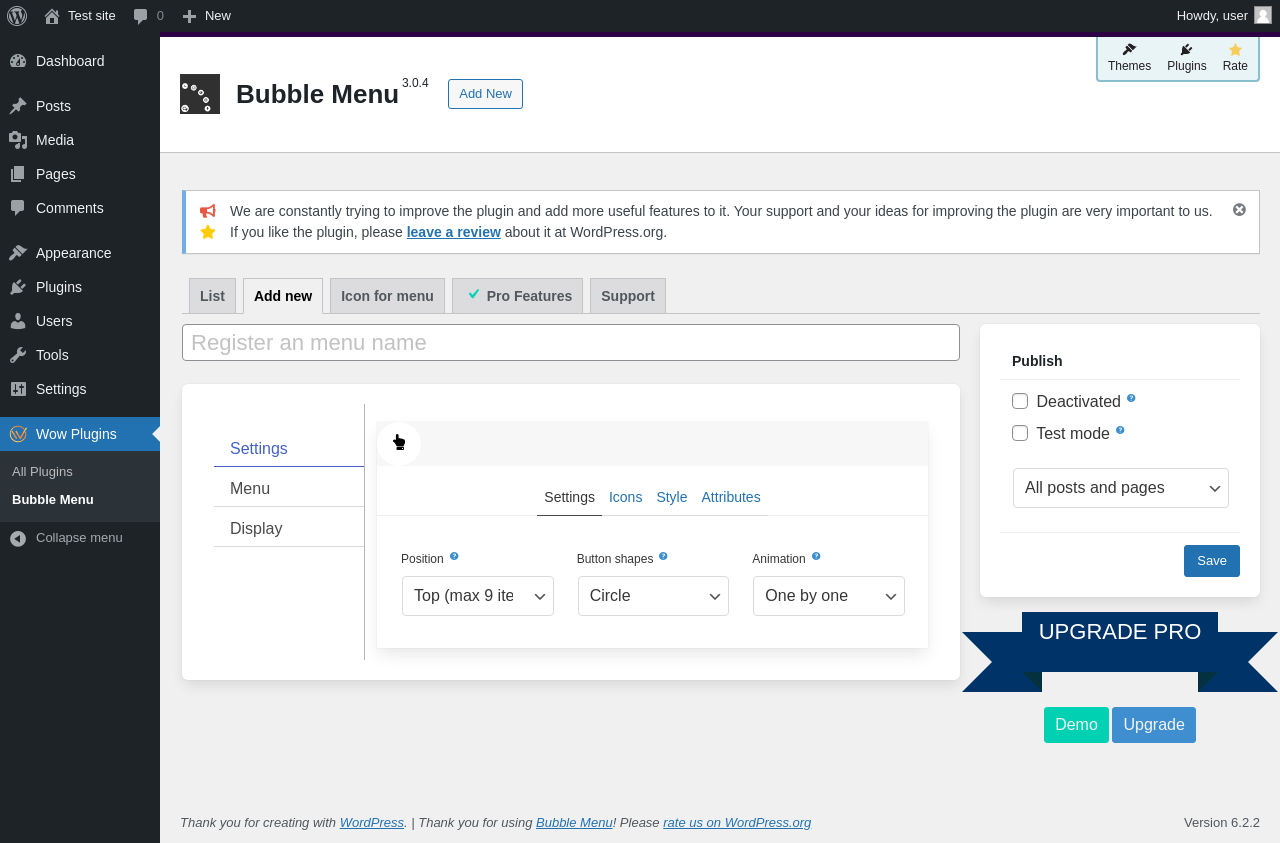Click the Test site home icon
1280x843 pixels.
pos(52,16)
